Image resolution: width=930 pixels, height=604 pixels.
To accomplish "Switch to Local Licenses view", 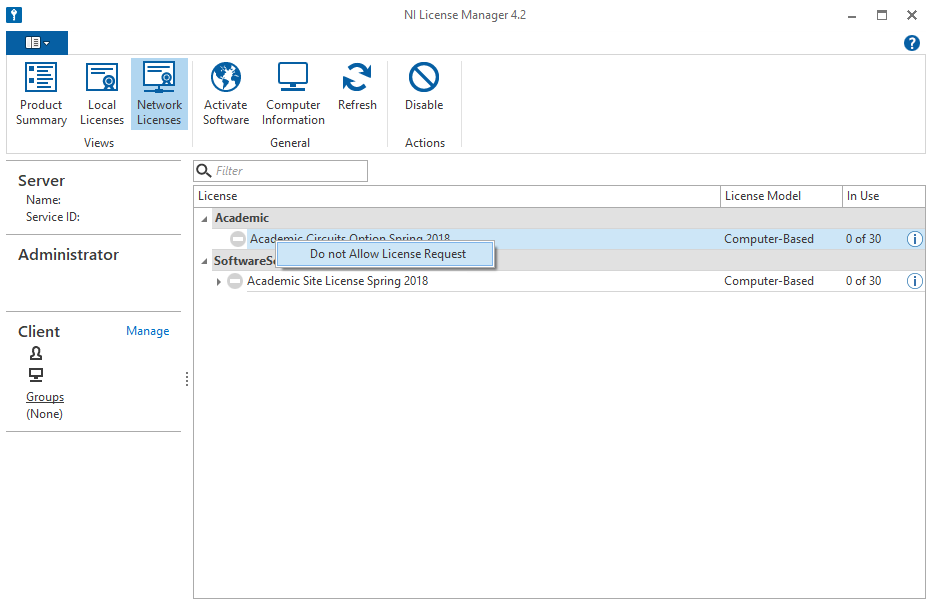I will [101, 94].
